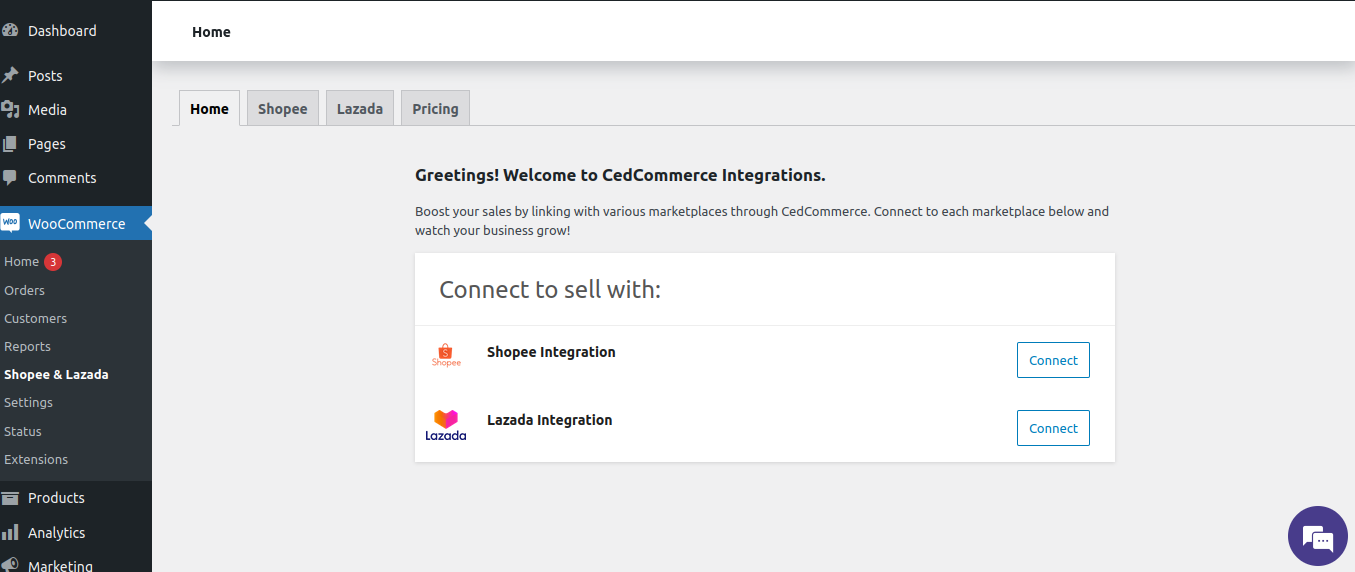
Task: Click the Dashboard gauge icon
Action: [10, 31]
